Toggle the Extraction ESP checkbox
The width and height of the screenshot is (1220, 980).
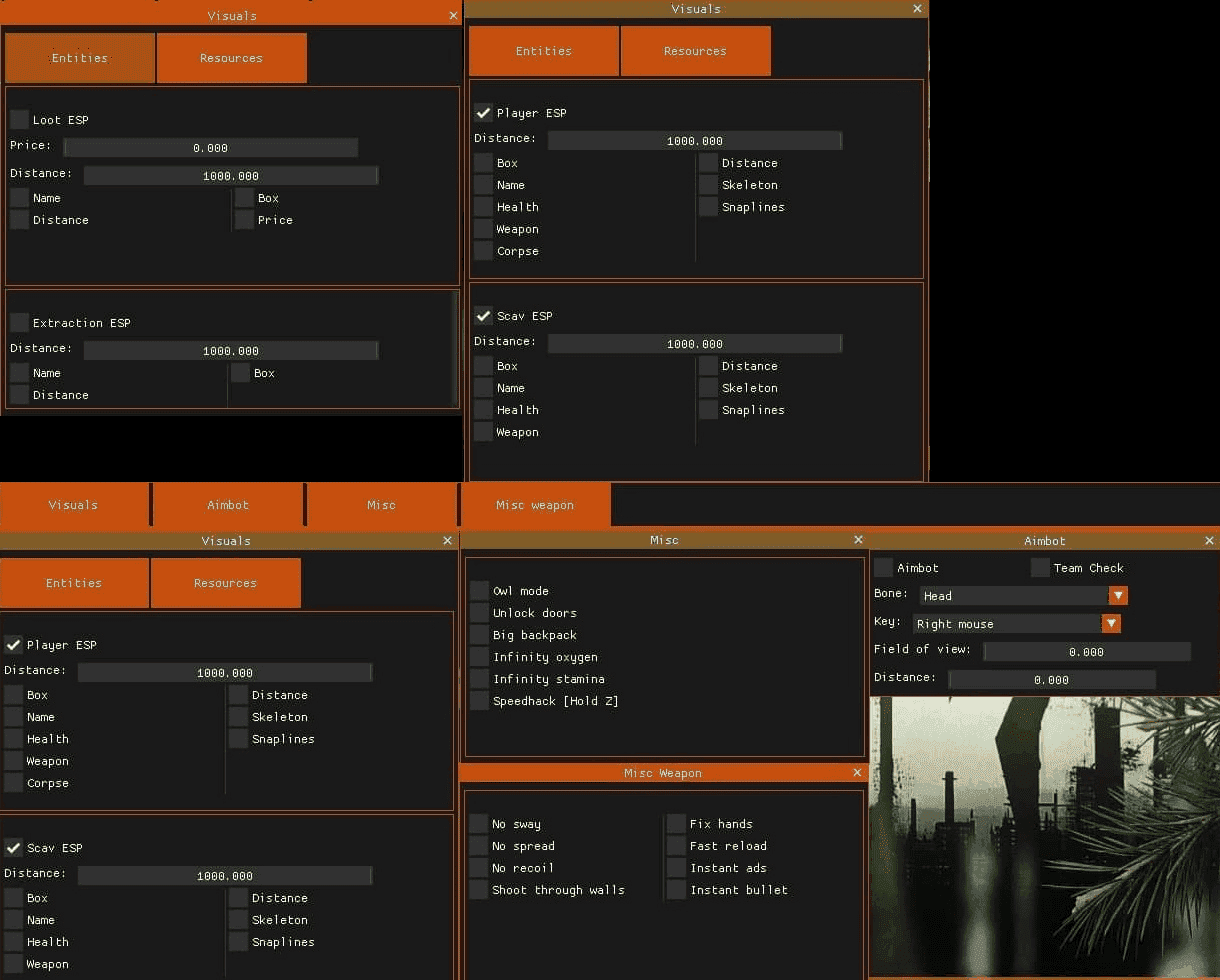(20, 323)
